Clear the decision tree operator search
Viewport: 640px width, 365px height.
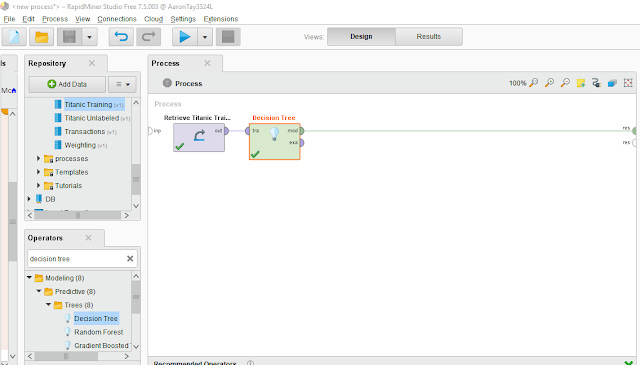[130, 258]
